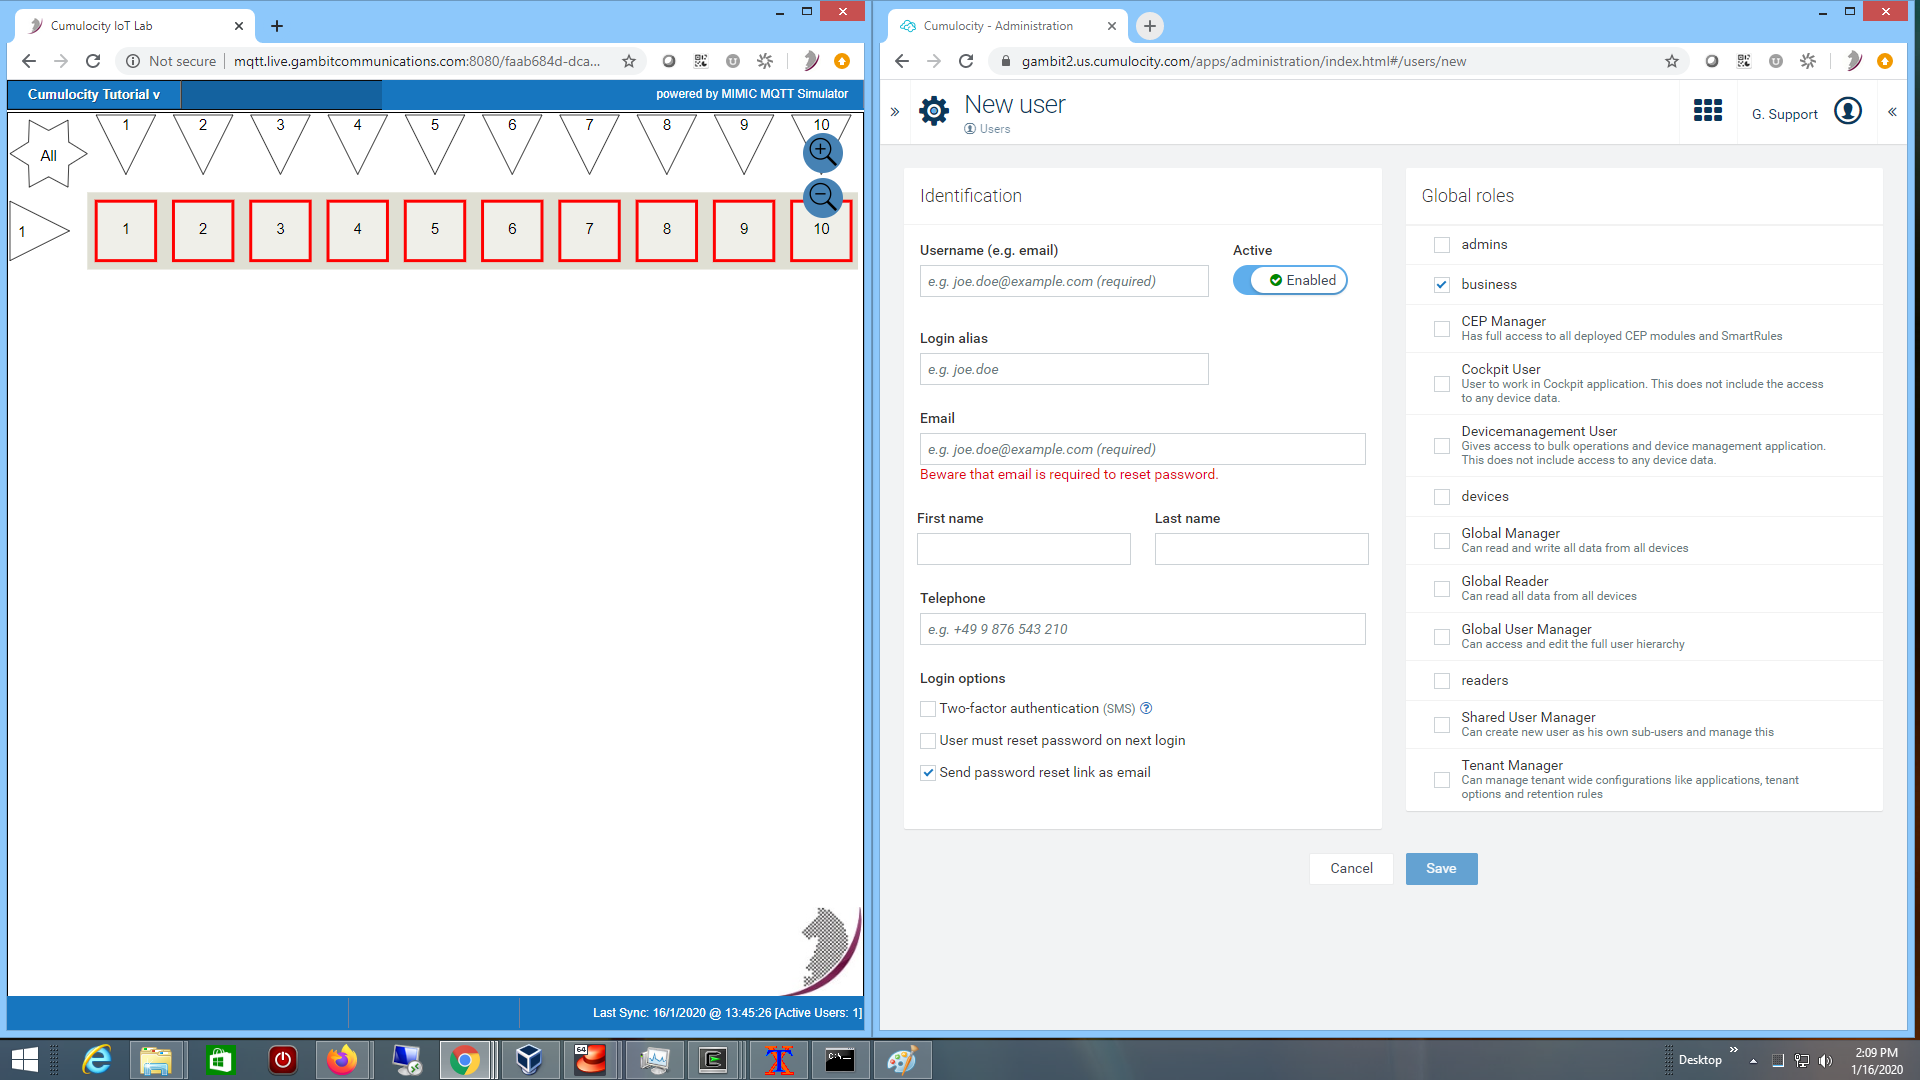
Task: Show hidden system tray icons
Action: click(1753, 1061)
